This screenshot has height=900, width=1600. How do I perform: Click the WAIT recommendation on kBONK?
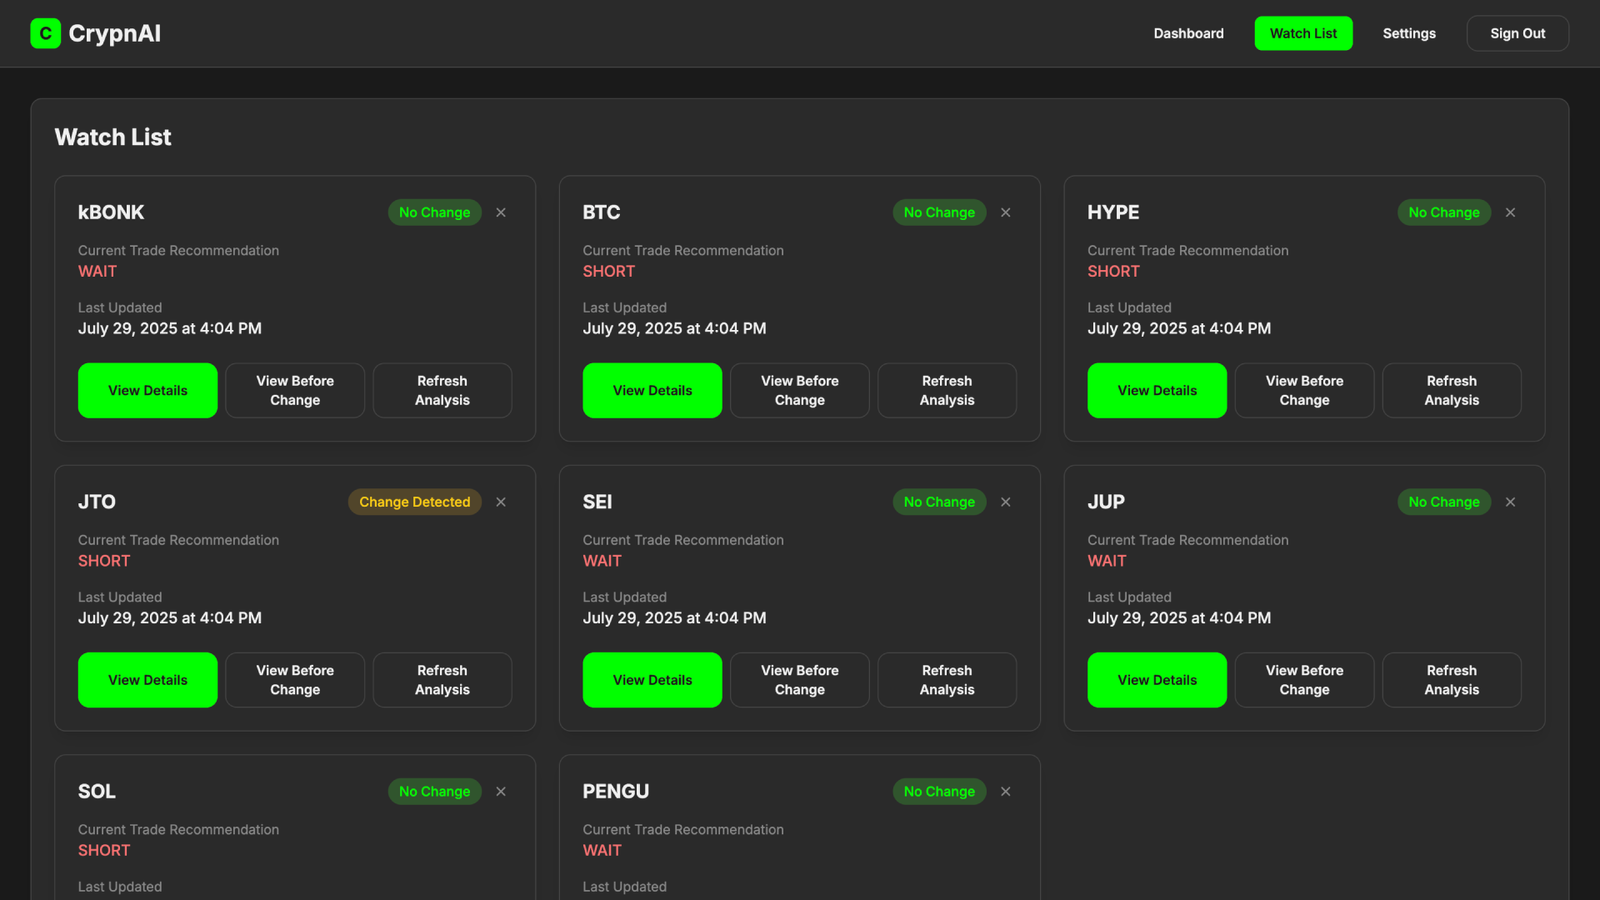tap(97, 271)
